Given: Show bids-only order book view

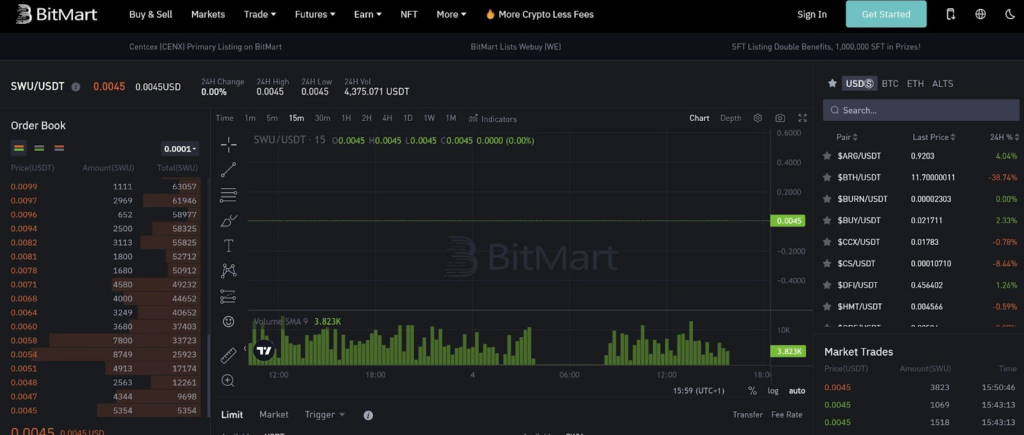Looking at the screenshot, I should [39, 148].
